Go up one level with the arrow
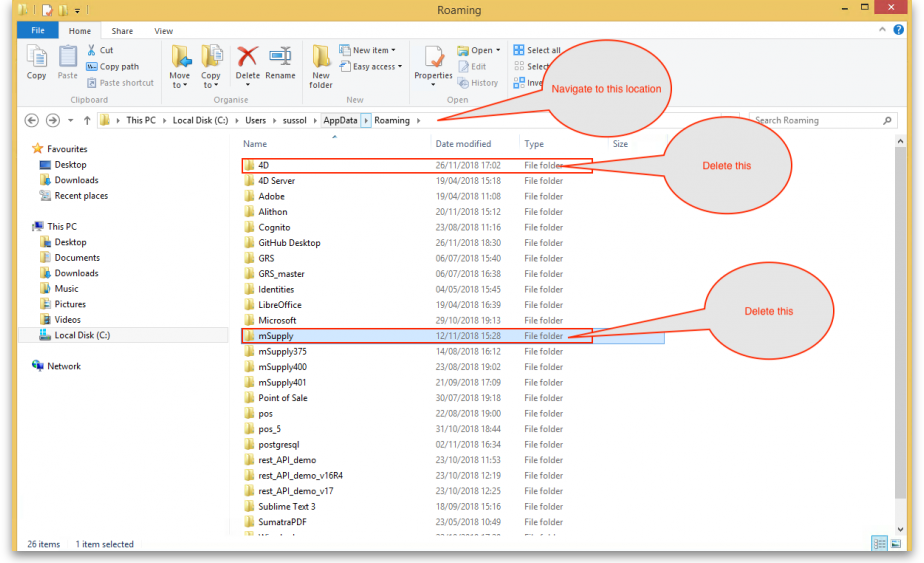The width and height of the screenshot is (924, 563). 87,120
